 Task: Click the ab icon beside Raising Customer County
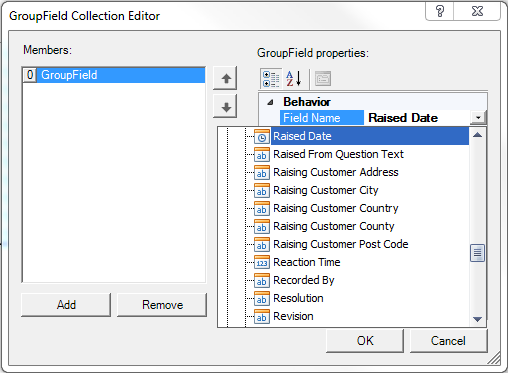pyautogui.click(x=262, y=226)
